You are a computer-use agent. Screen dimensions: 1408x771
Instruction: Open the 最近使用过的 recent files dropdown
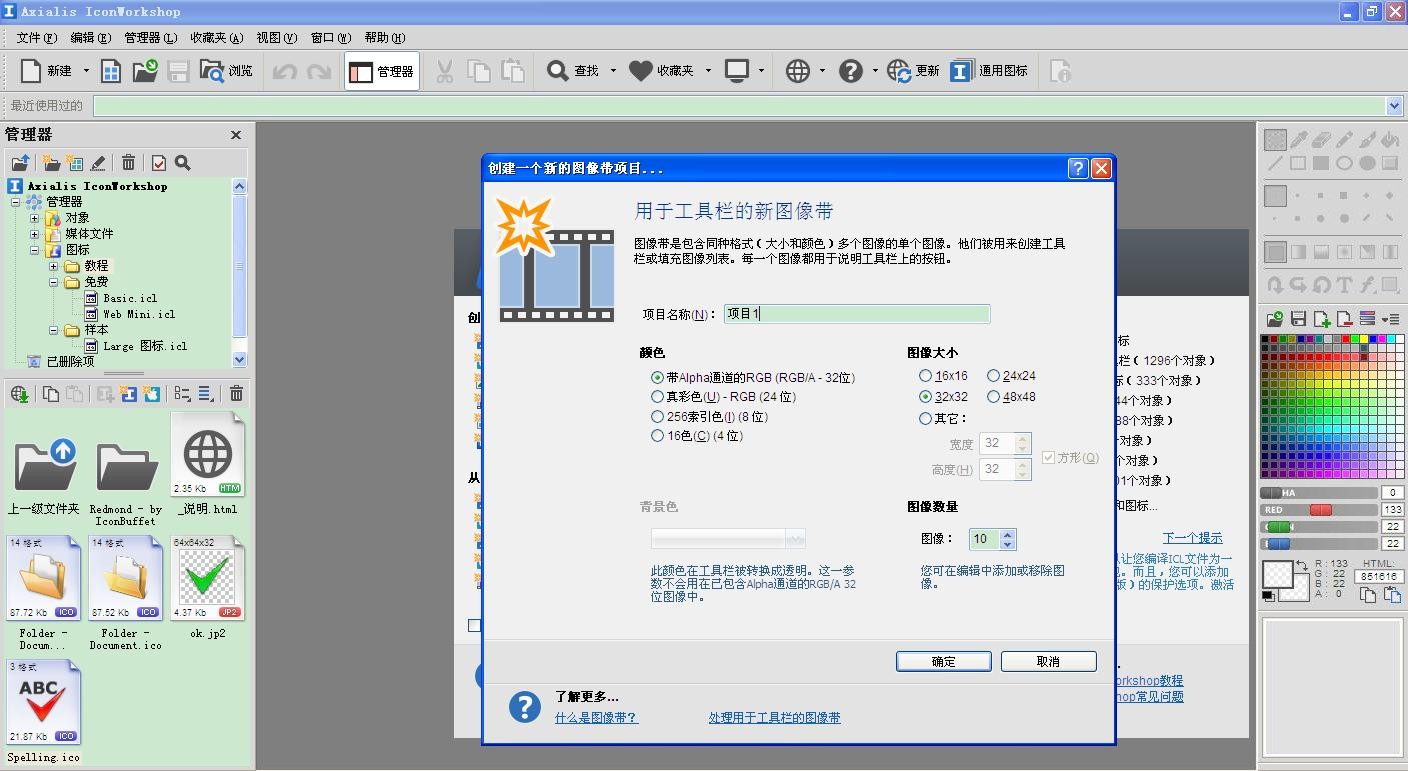1395,106
